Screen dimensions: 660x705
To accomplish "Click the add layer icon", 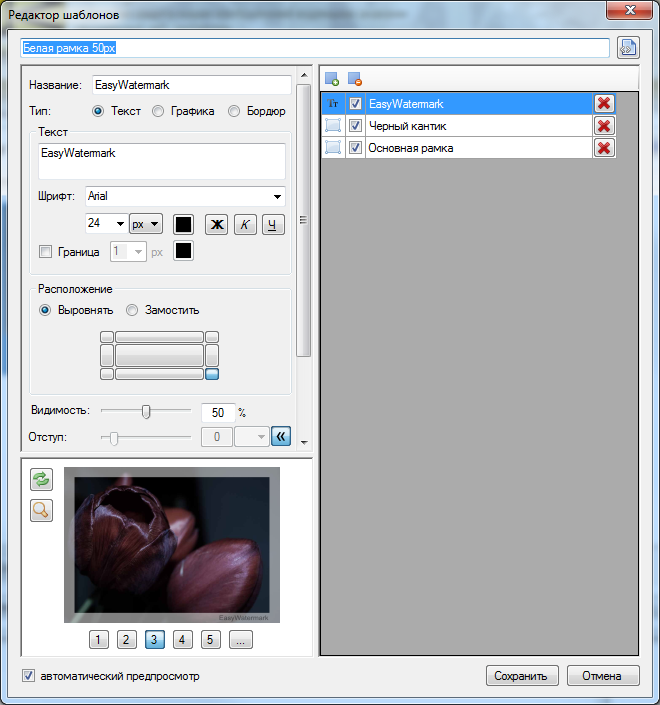I will (x=332, y=79).
